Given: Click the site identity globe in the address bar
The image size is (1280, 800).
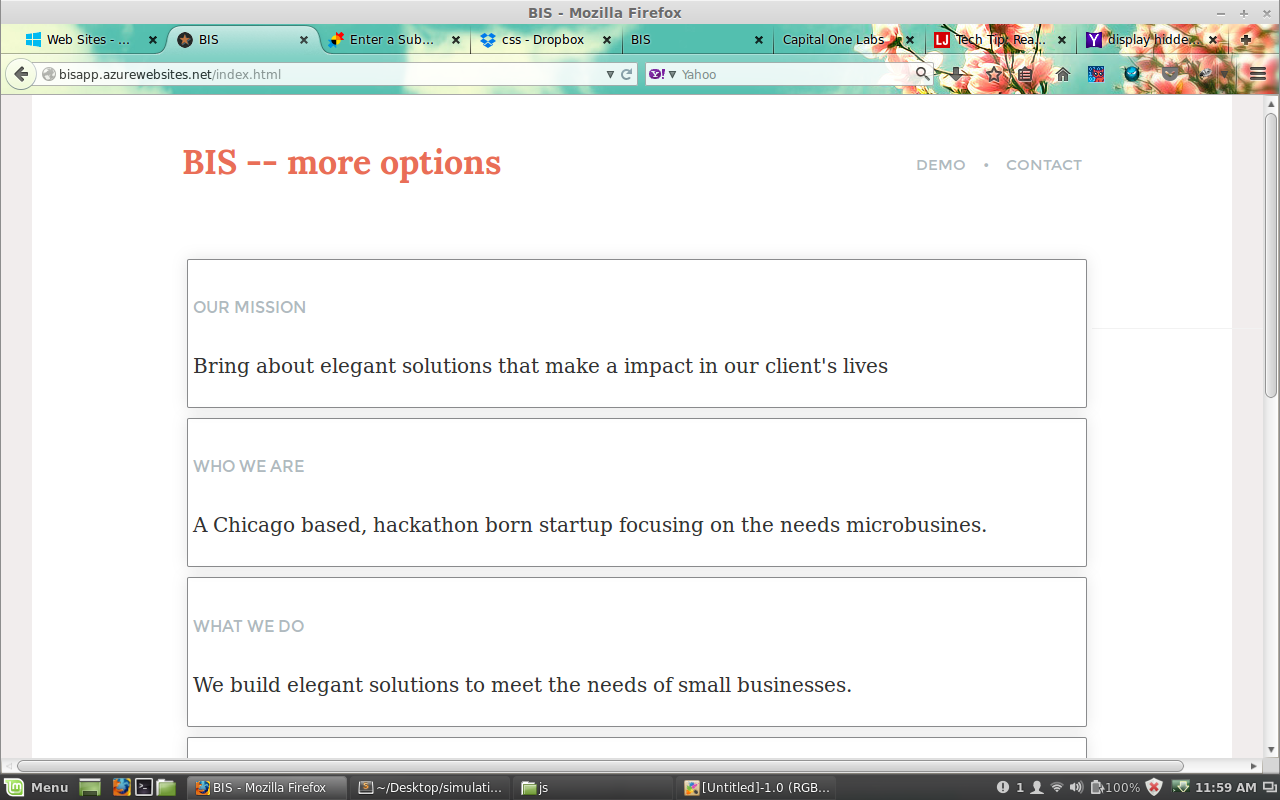Looking at the screenshot, I should pyautogui.click(x=48, y=74).
